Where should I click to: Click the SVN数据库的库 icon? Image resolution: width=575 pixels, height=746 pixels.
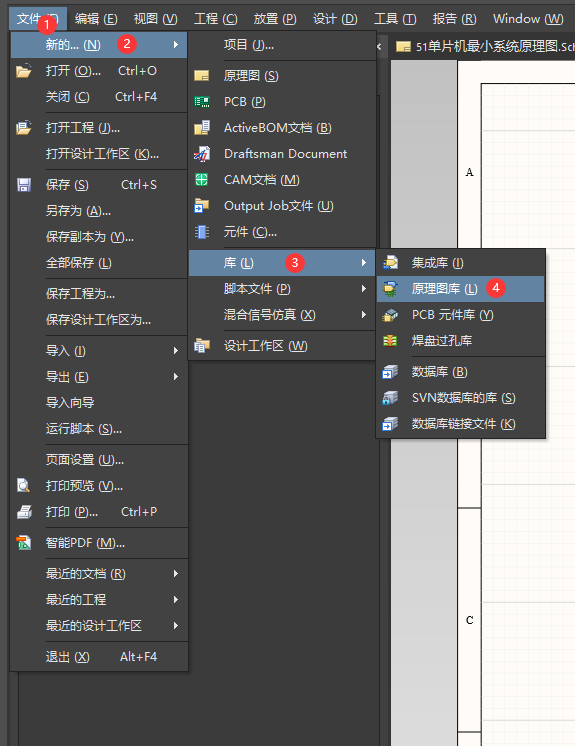point(390,398)
